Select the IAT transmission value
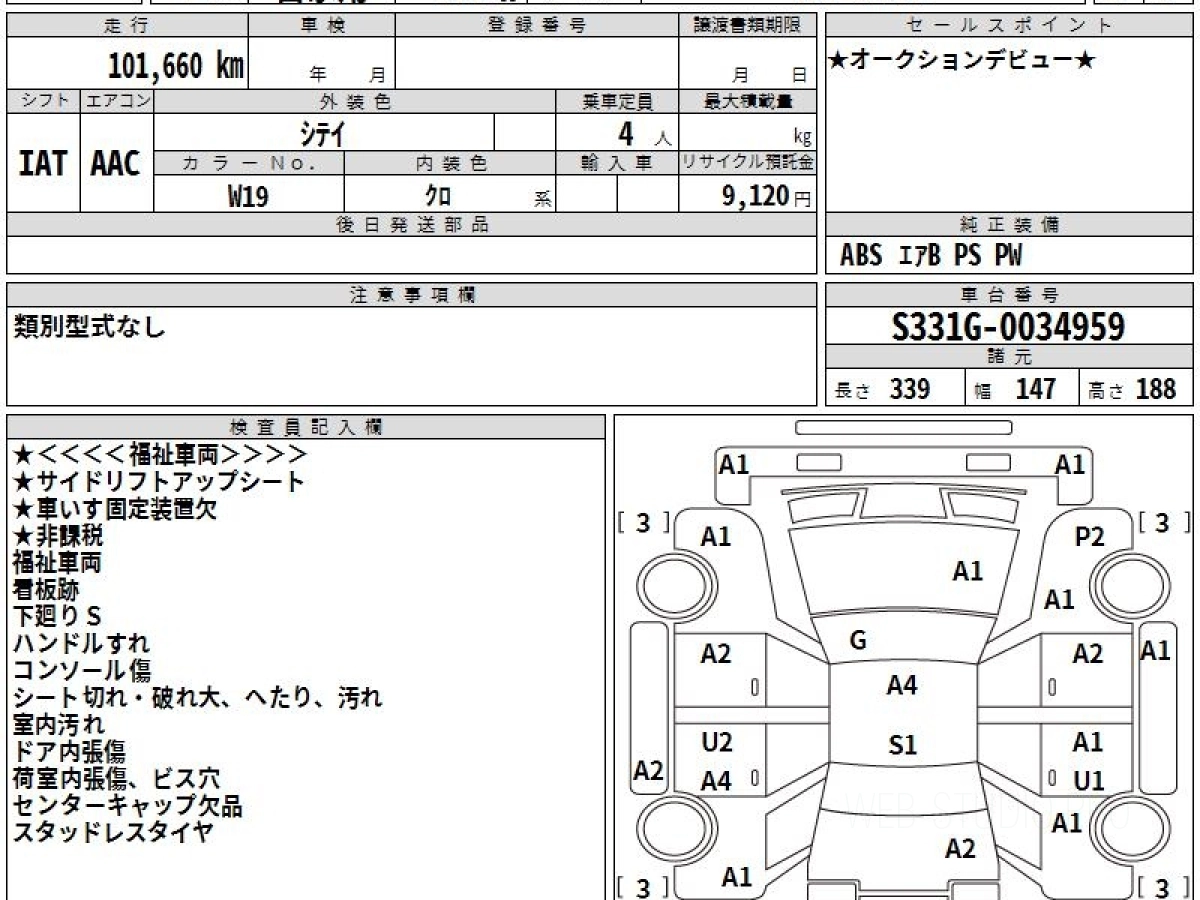This screenshot has height=900, width=1200. [43, 163]
